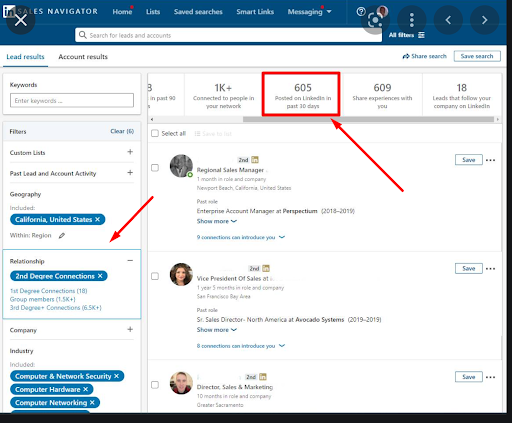This screenshot has height=423, width=512.
Task: Open Smart Links in navigation
Action: [255, 12]
